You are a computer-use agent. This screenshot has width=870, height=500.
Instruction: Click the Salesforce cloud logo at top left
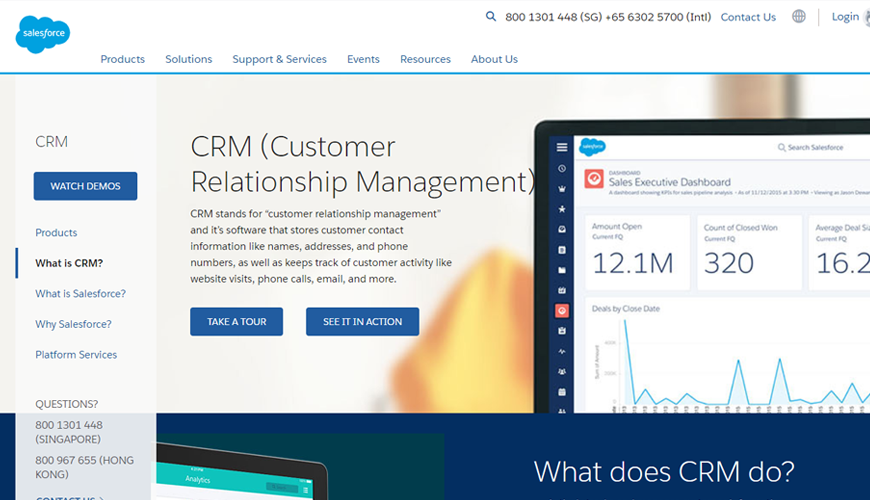point(43,34)
